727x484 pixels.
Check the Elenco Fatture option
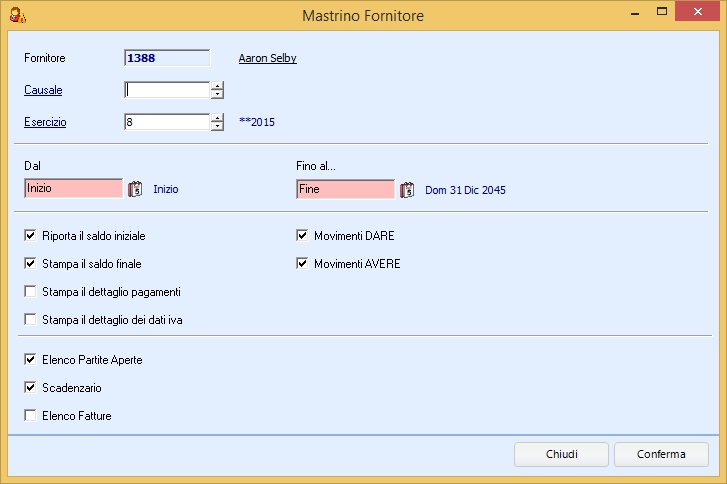[31, 415]
